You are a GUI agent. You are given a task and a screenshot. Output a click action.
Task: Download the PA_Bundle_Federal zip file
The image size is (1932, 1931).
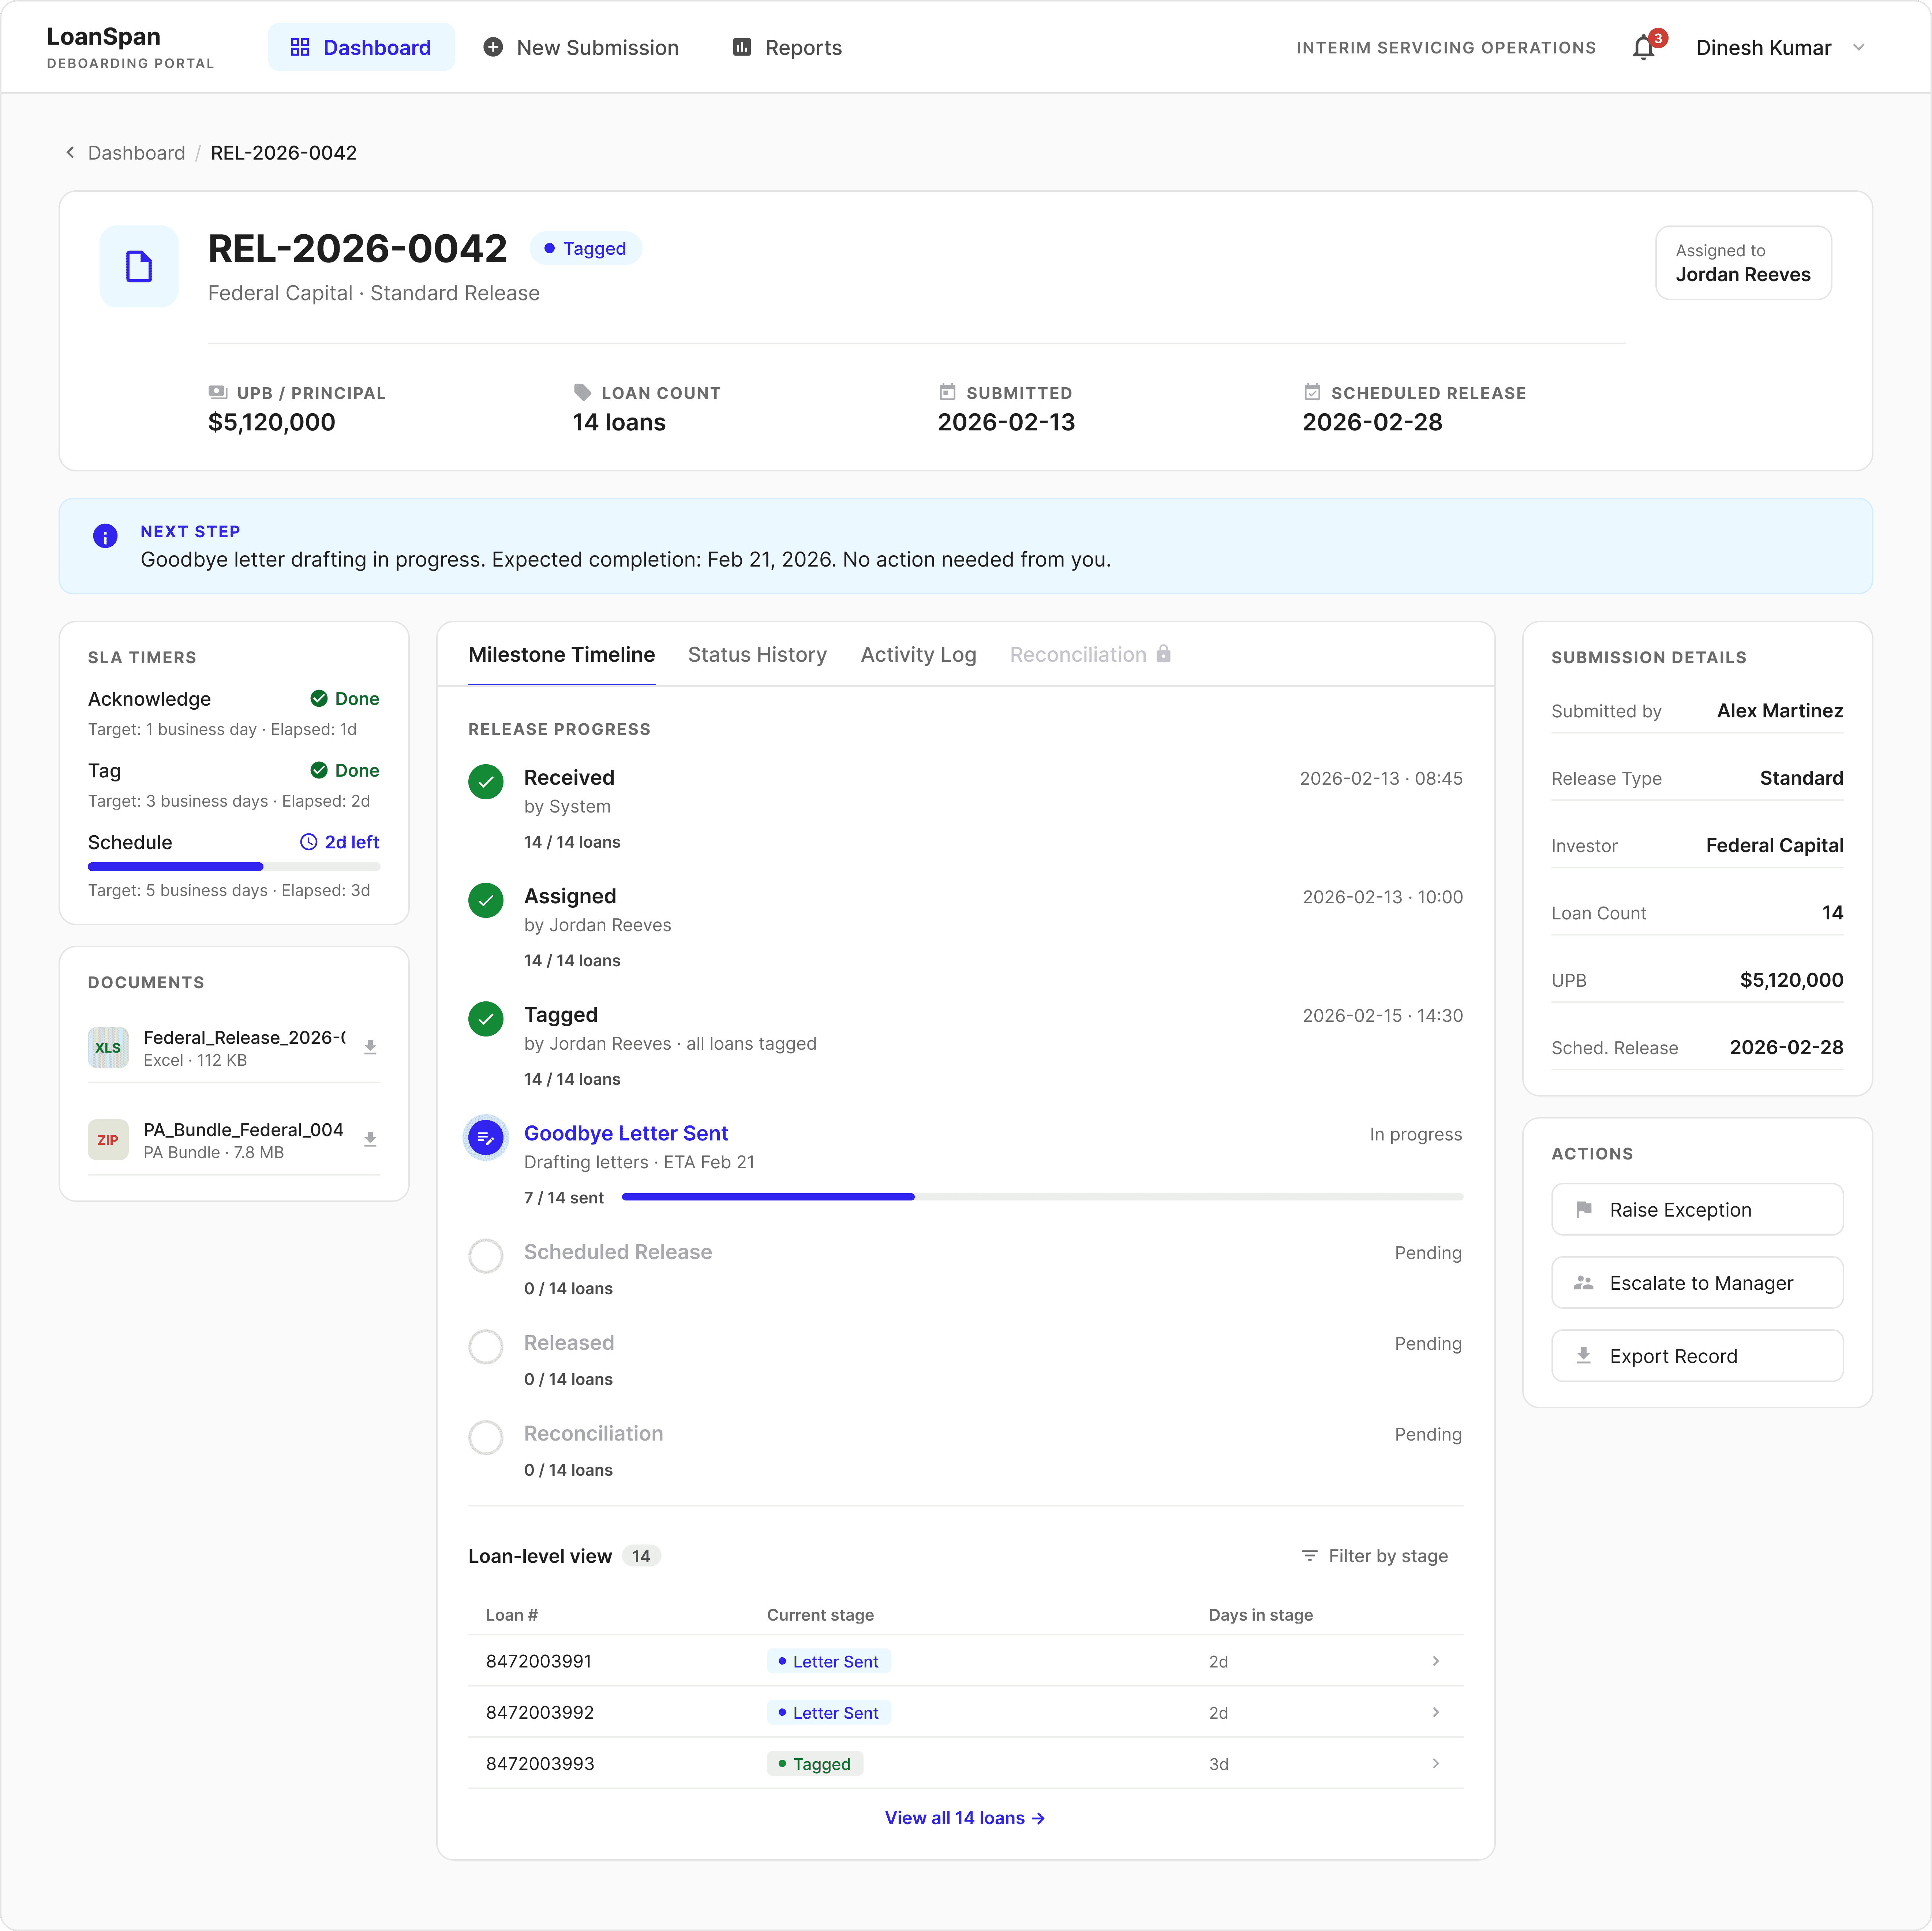[x=370, y=1139]
